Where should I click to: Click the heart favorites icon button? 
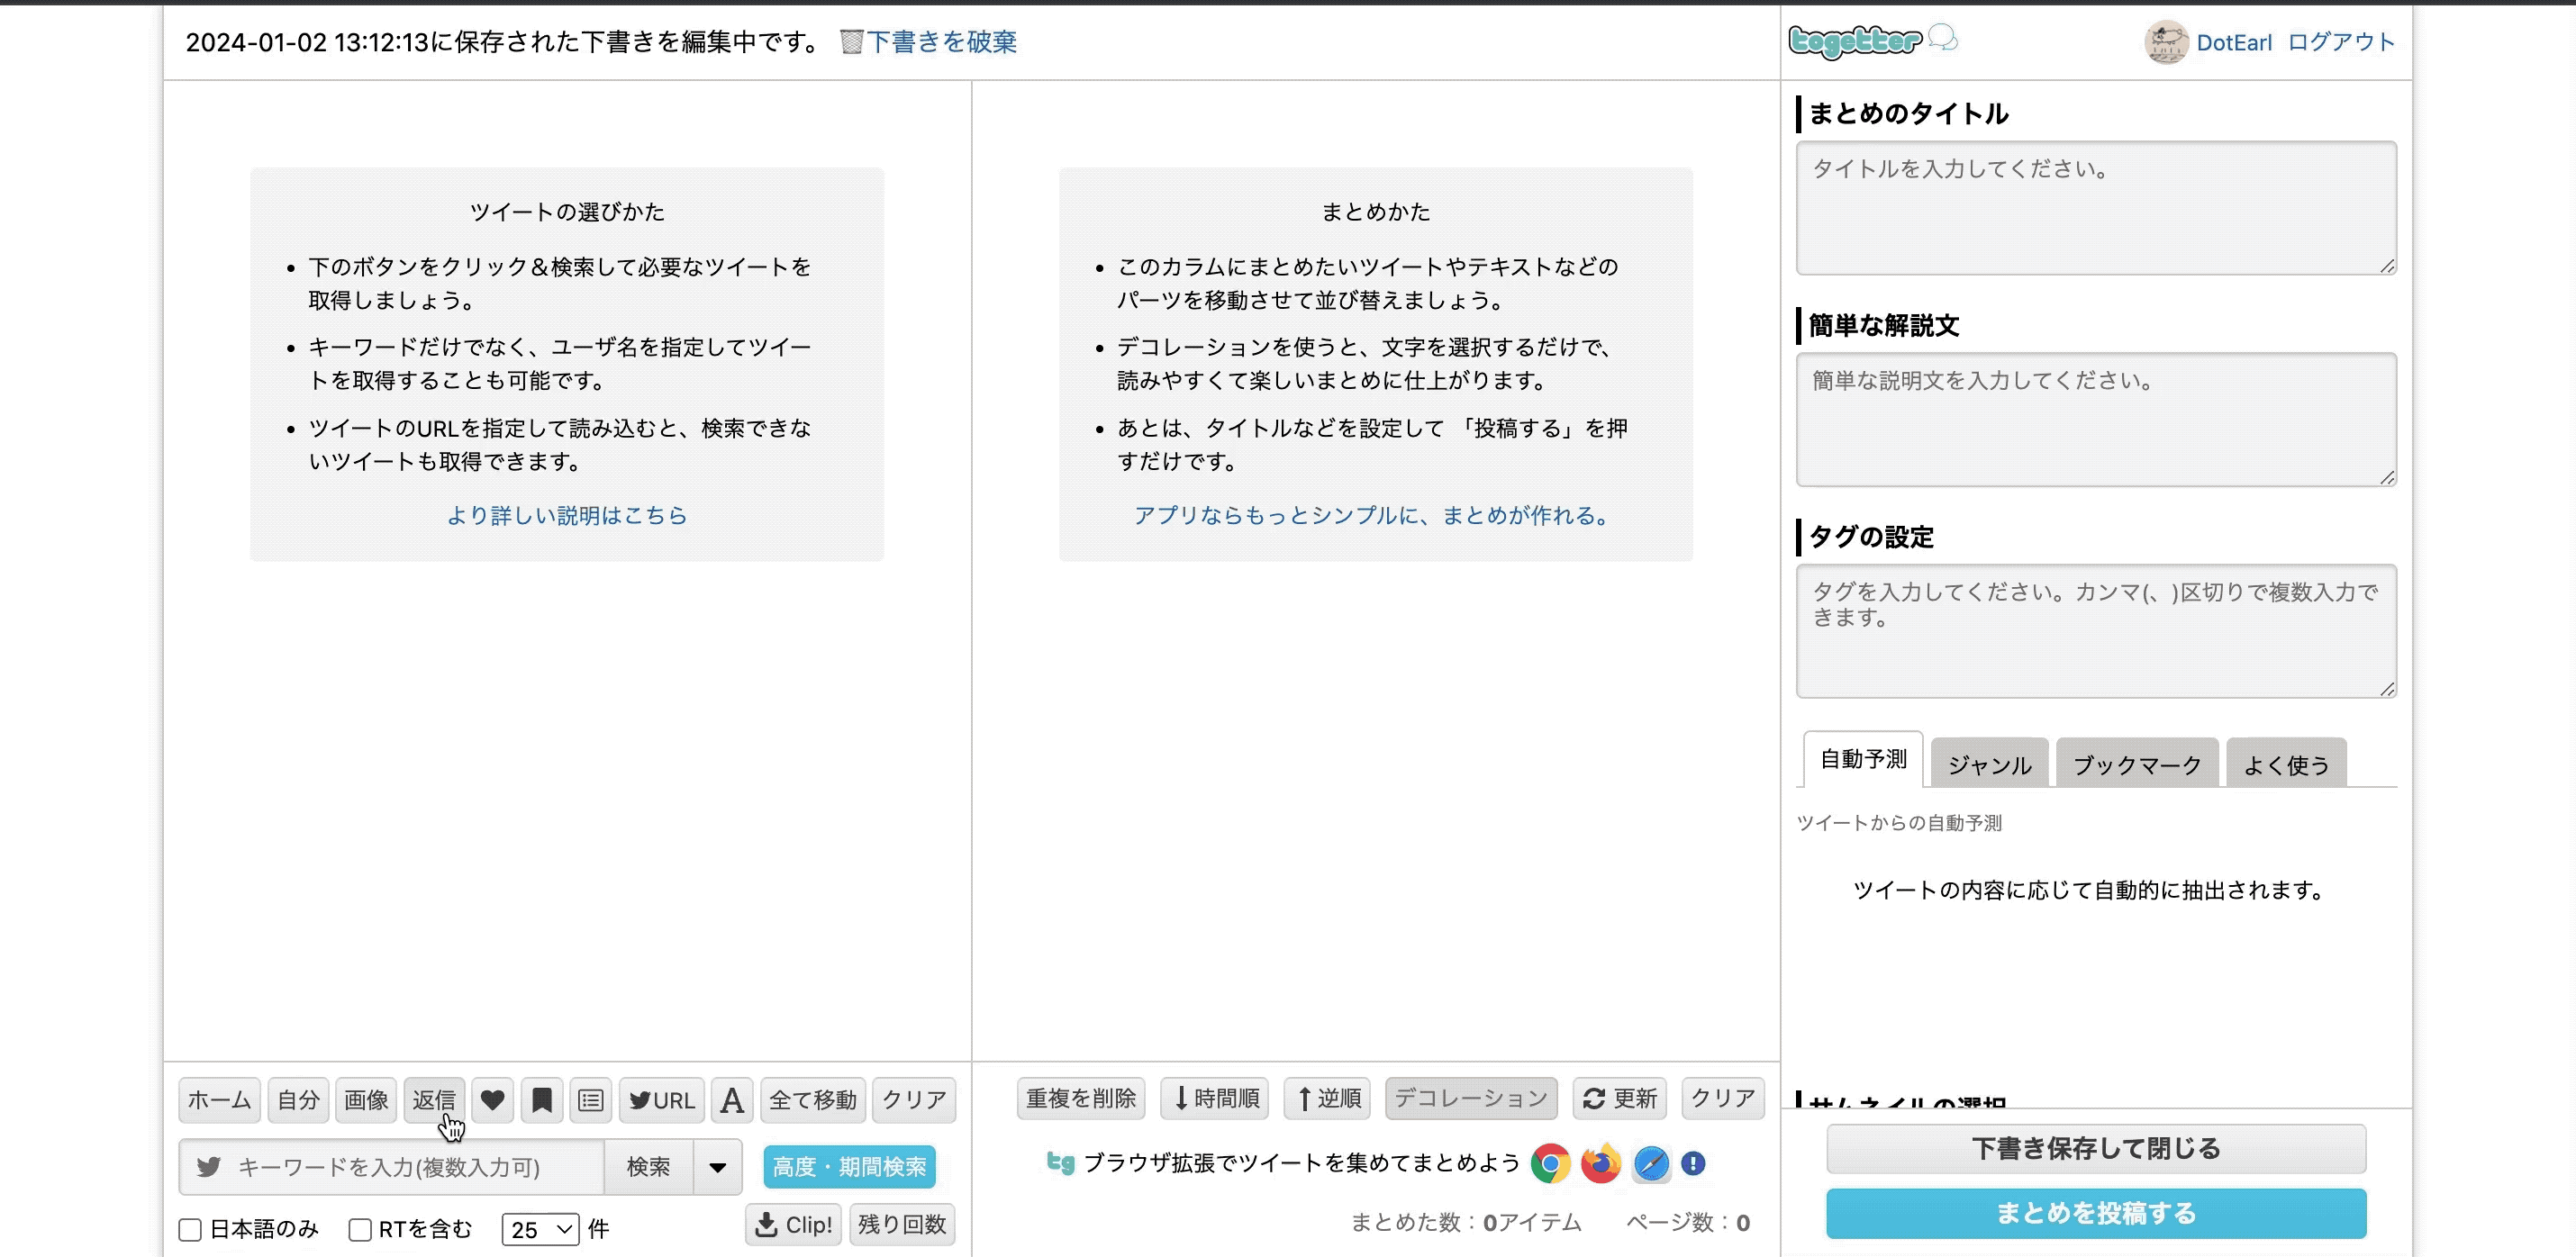coord(492,1100)
